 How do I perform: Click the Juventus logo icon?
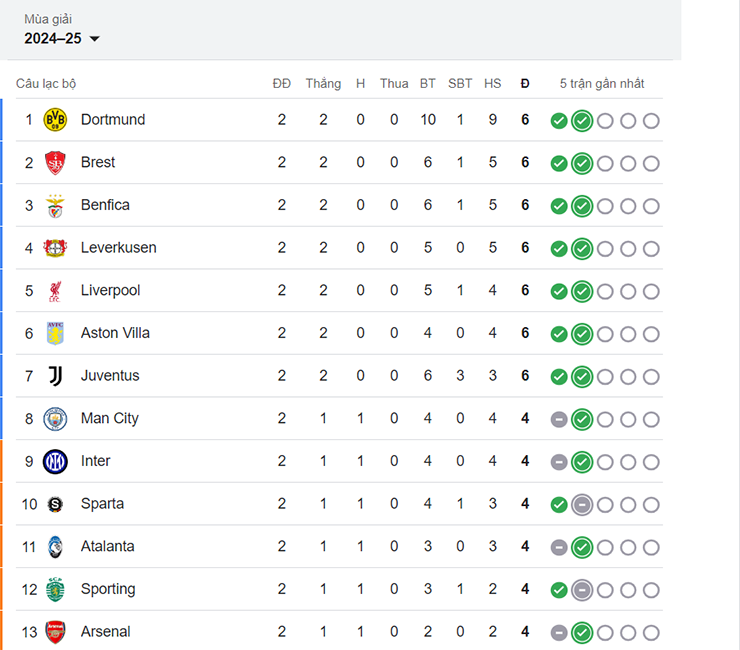point(55,376)
